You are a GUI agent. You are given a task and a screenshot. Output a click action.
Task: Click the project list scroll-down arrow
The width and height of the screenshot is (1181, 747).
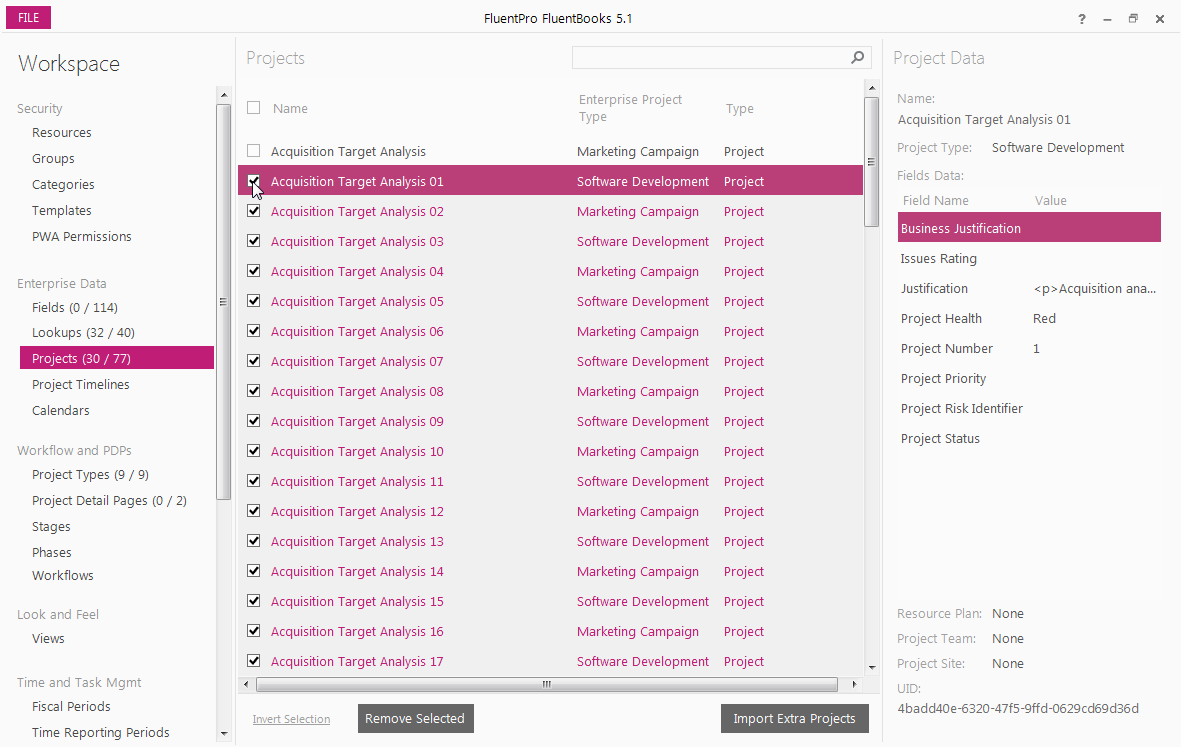[871, 667]
